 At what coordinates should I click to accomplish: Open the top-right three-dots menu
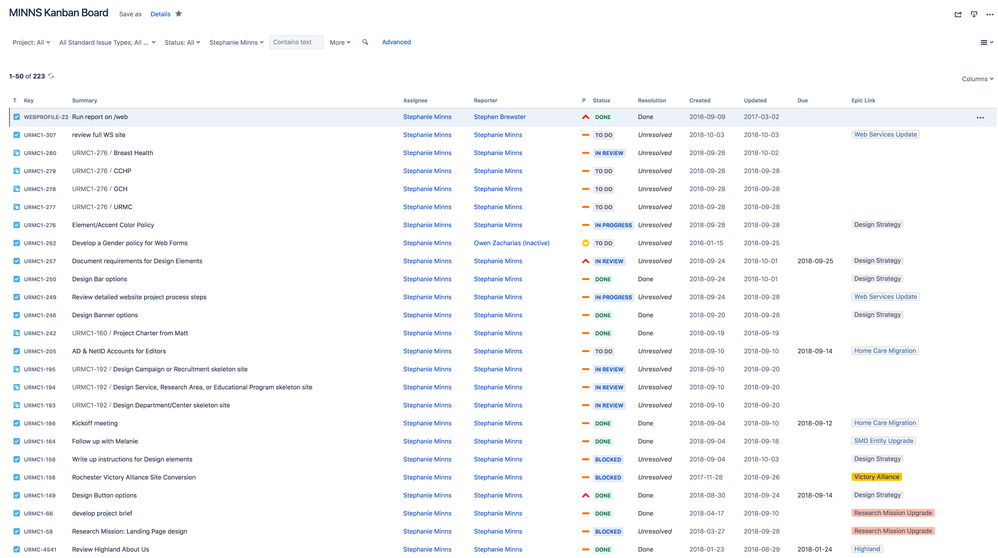pyautogui.click(x=989, y=14)
